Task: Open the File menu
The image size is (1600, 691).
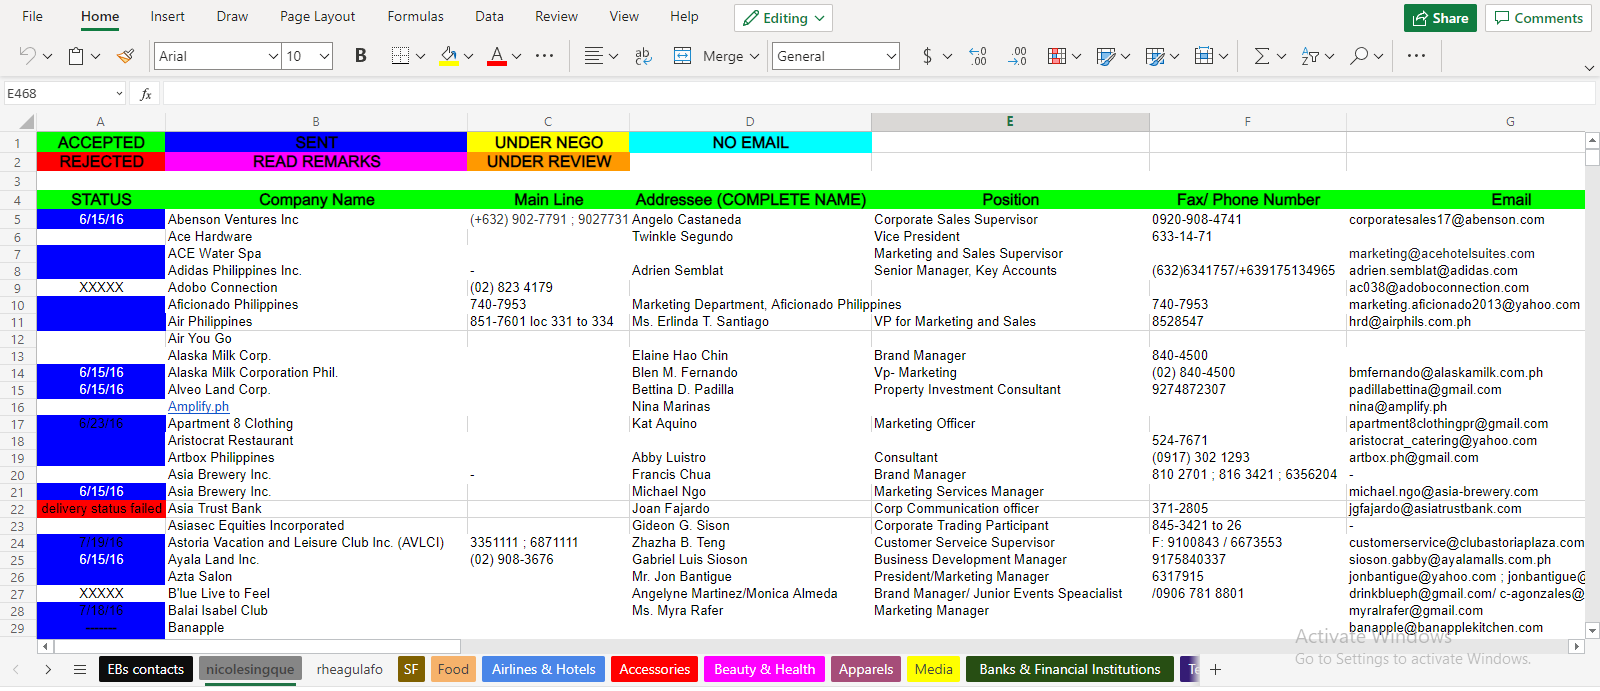Action: [x=33, y=17]
